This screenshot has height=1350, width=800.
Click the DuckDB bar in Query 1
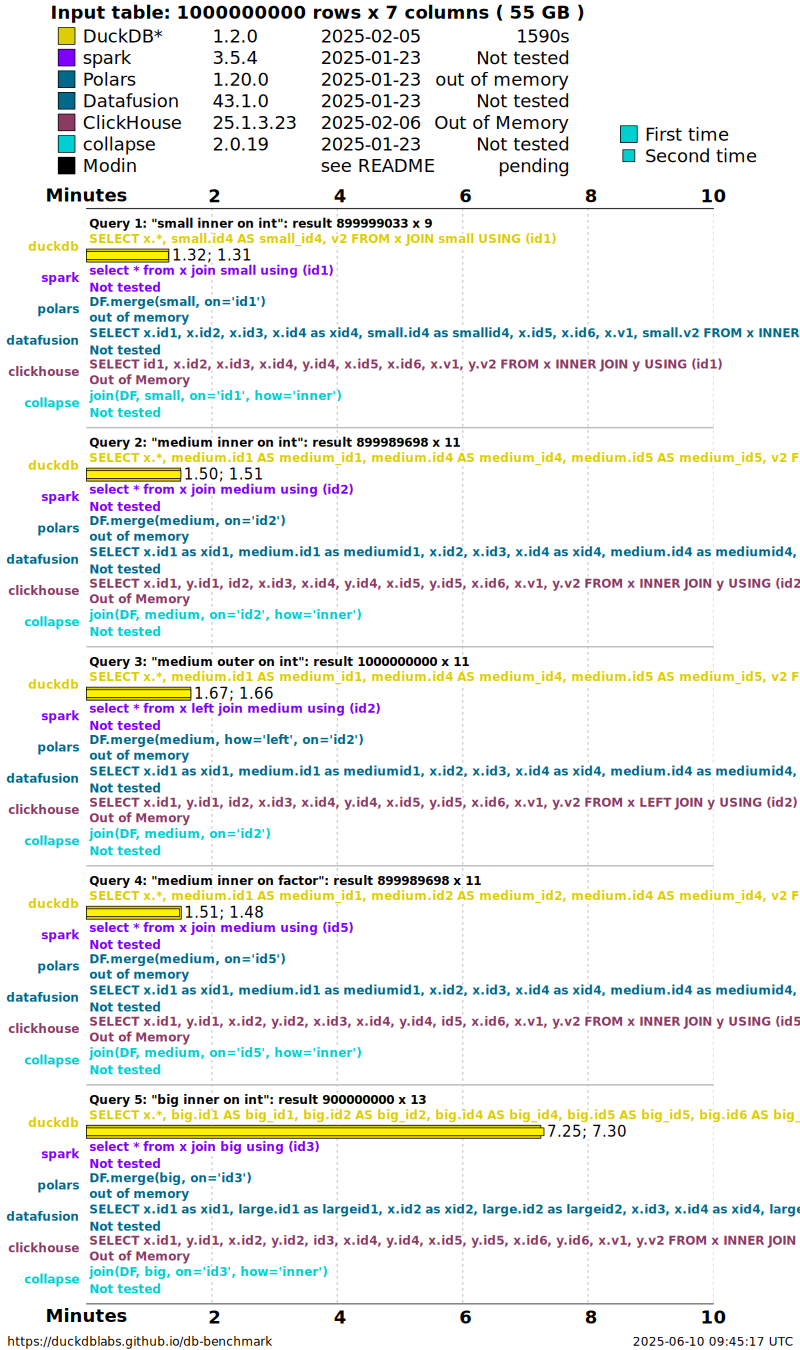pyautogui.click(x=127, y=255)
